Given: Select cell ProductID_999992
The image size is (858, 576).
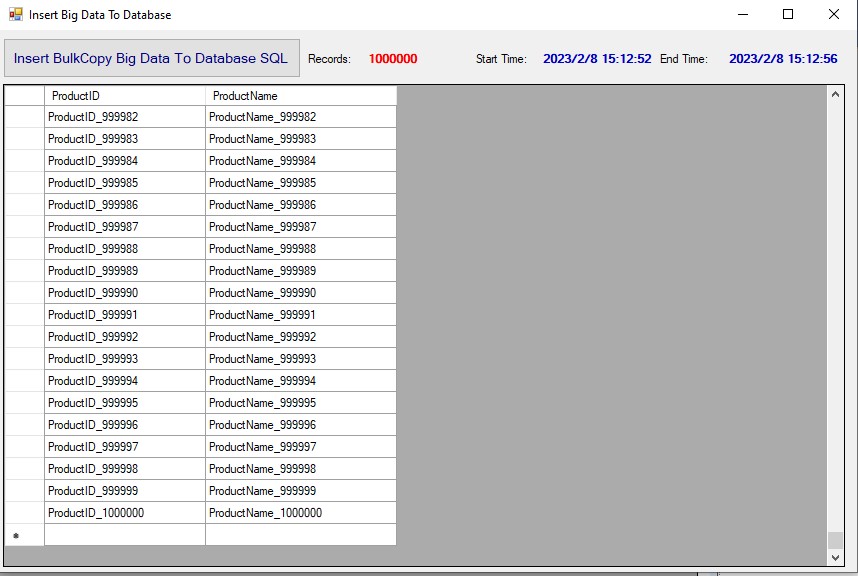Looking at the screenshot, I should [x=125, y=337].
